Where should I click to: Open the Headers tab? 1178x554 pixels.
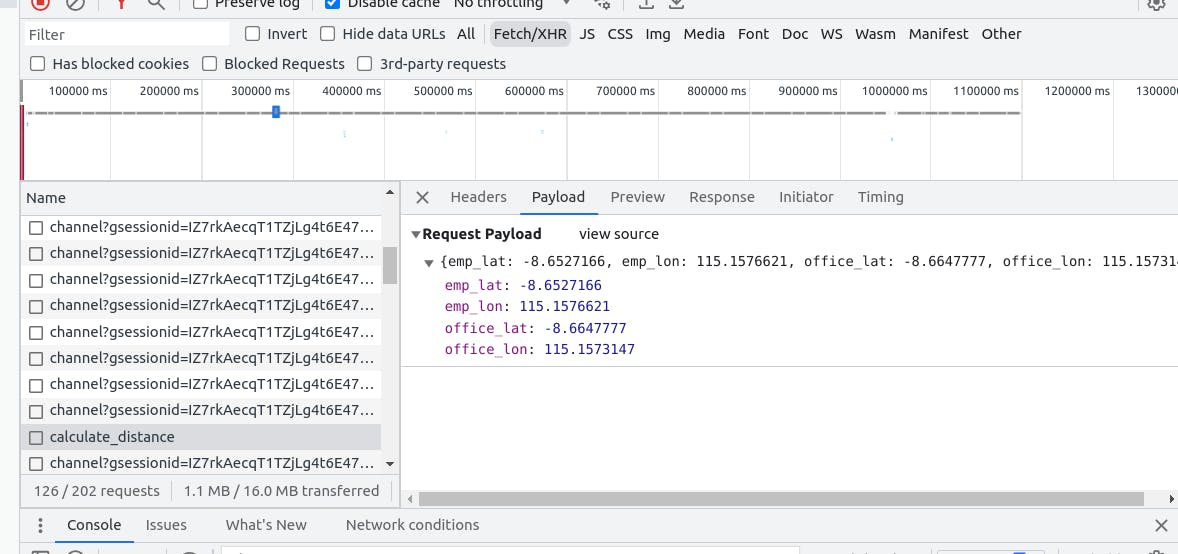479,197
